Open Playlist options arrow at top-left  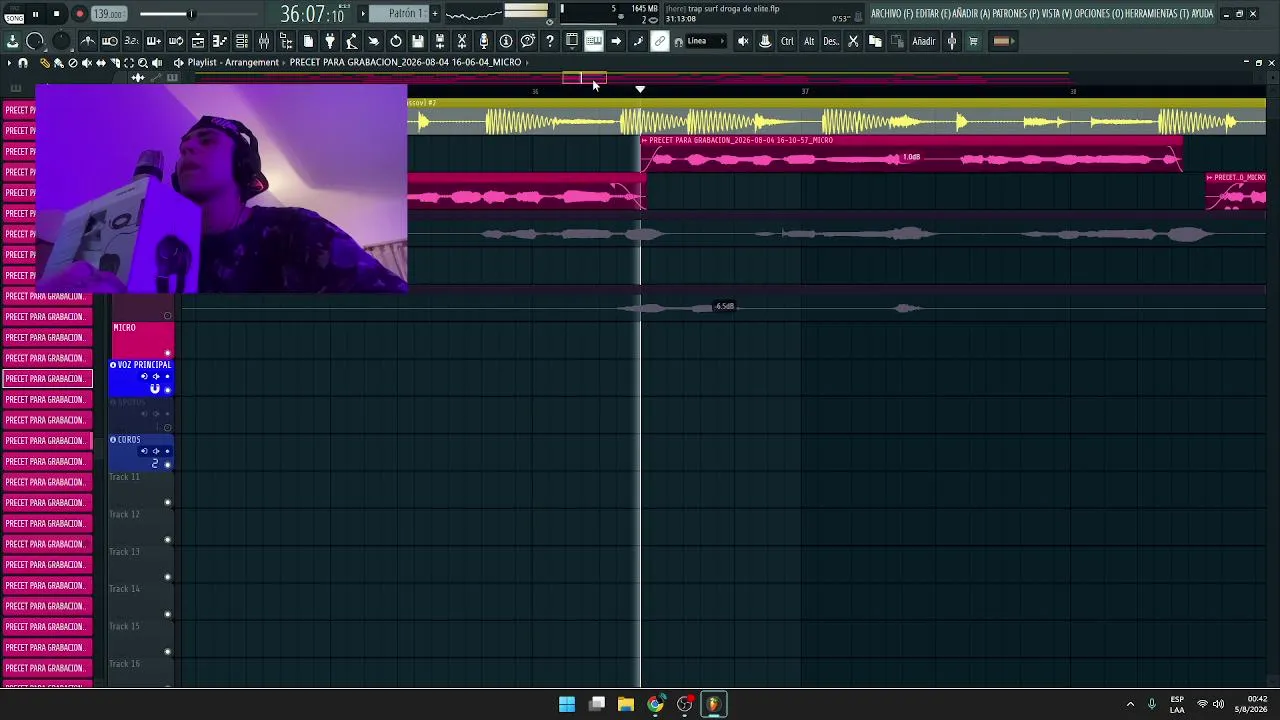click(9, 63)
